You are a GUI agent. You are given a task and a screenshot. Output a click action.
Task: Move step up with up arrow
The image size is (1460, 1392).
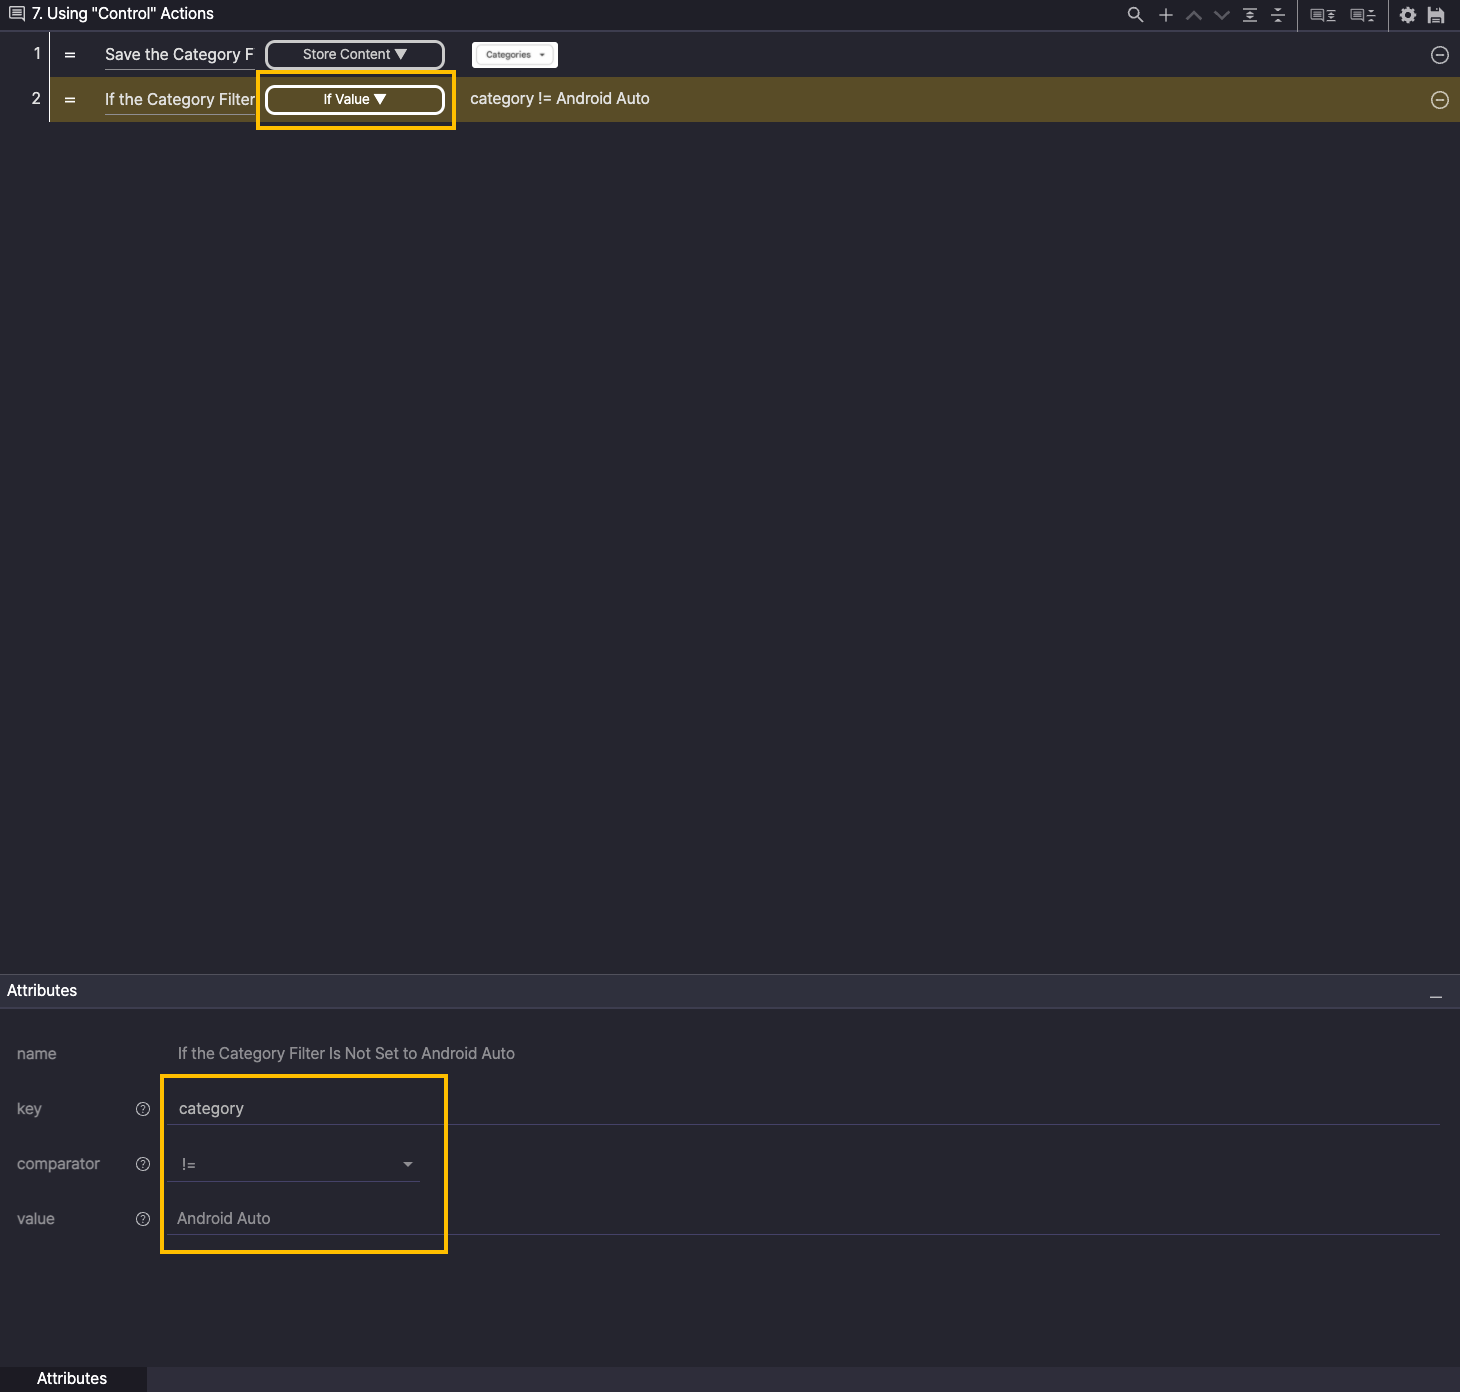1193,15
